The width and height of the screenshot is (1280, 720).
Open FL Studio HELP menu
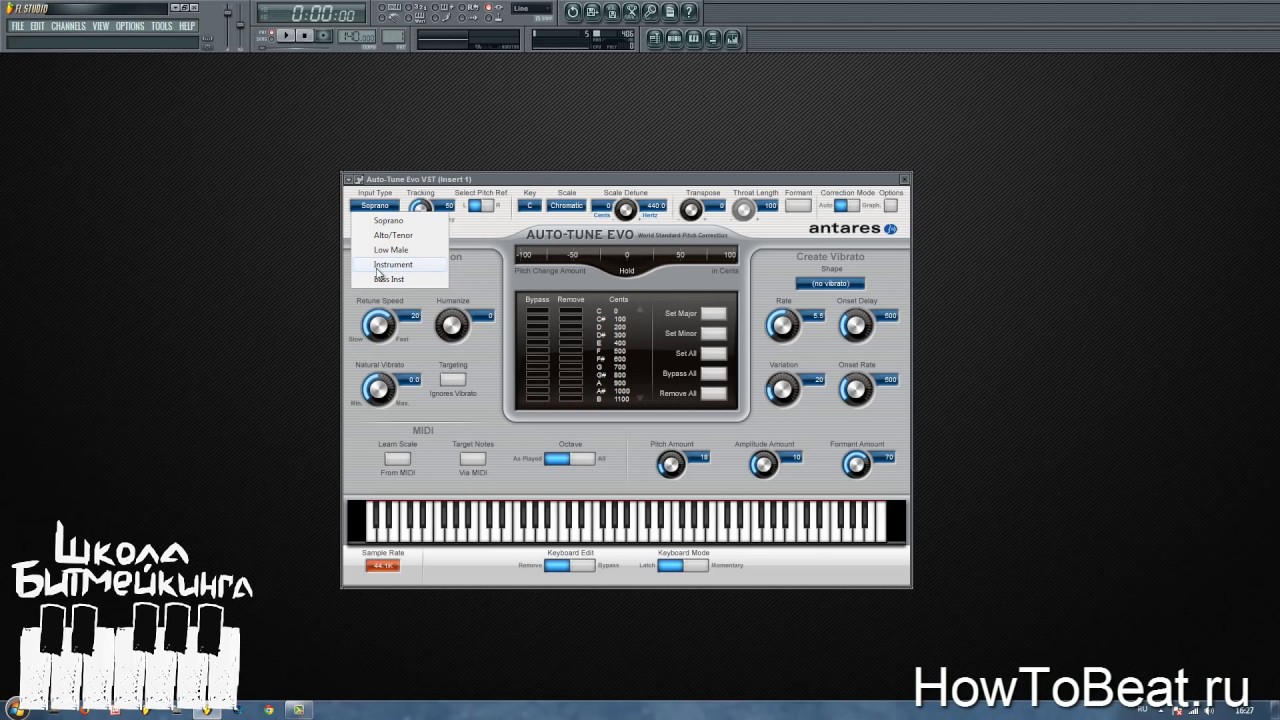(x=187, y=26)
